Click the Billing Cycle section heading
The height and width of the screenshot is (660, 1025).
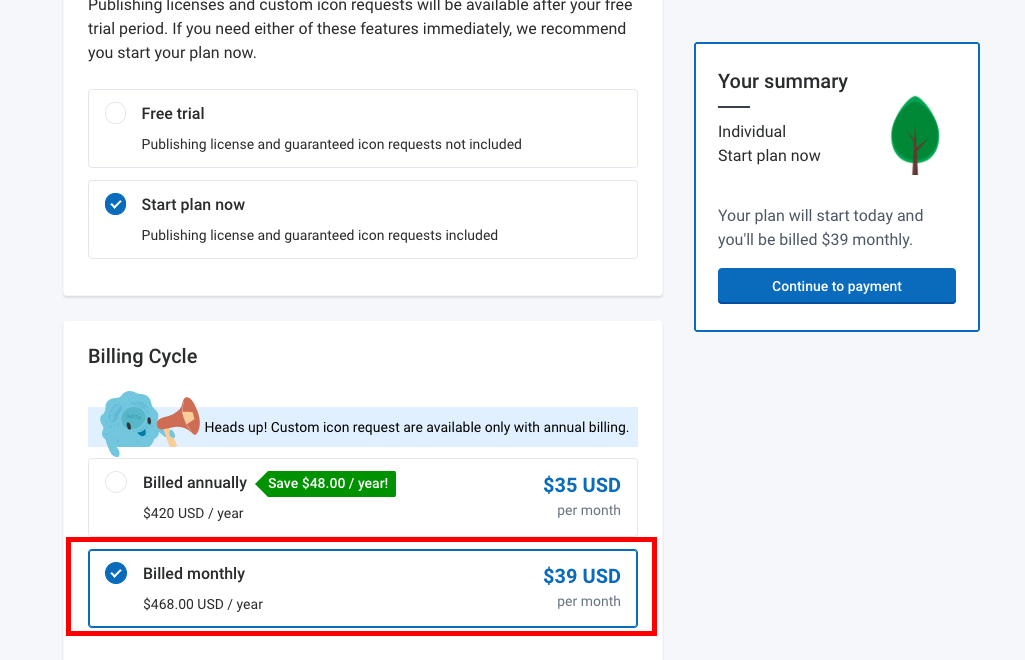pos(143,357)
